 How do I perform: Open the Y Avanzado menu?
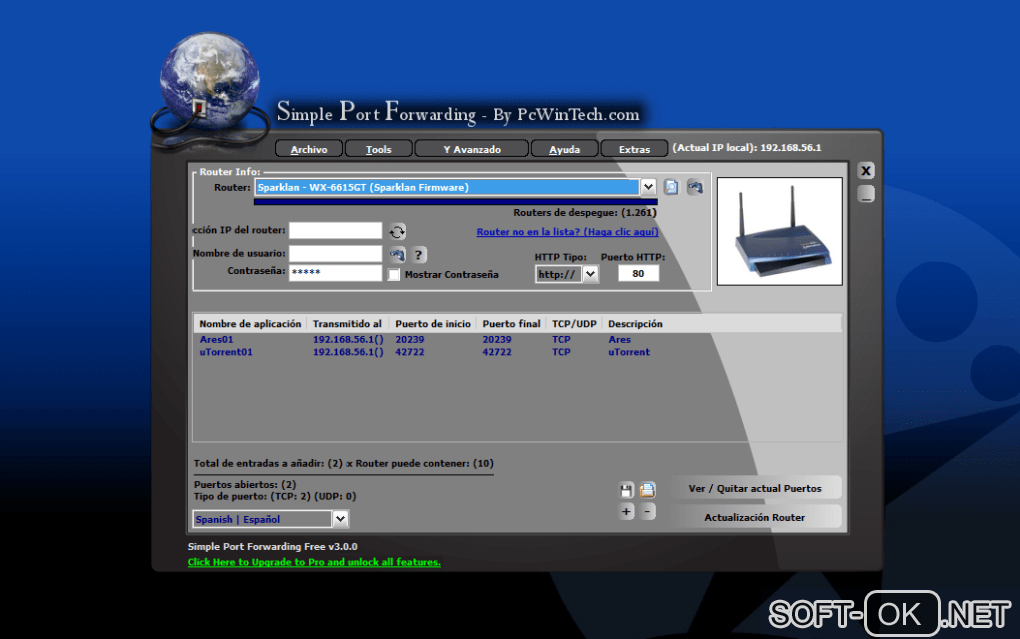[x=472, y=149]
